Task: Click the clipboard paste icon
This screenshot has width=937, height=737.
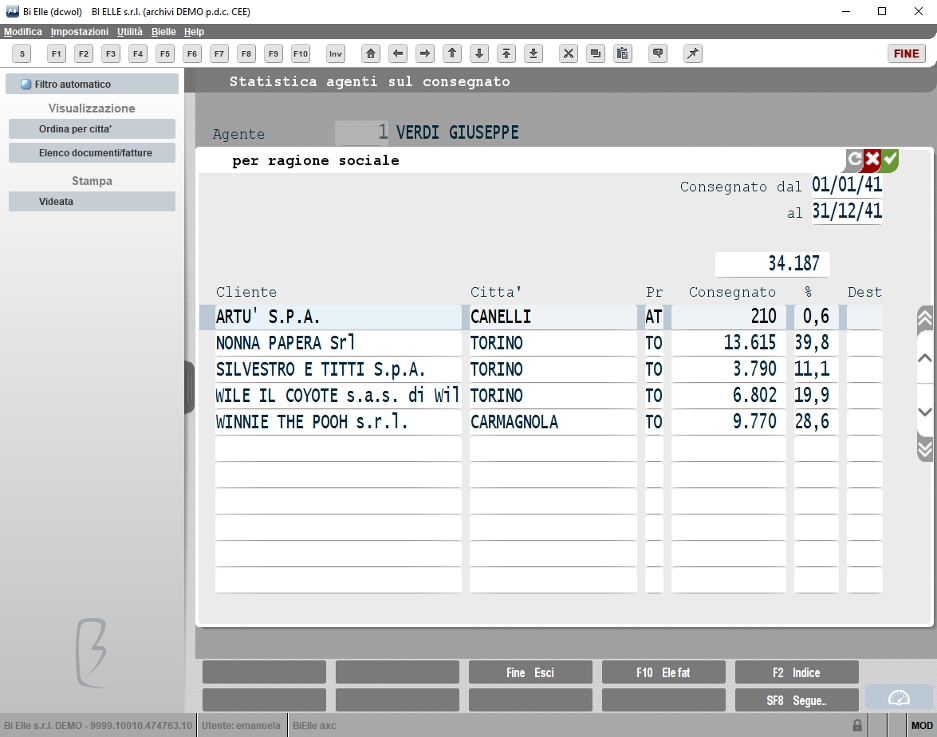Action: click(622, 54)
